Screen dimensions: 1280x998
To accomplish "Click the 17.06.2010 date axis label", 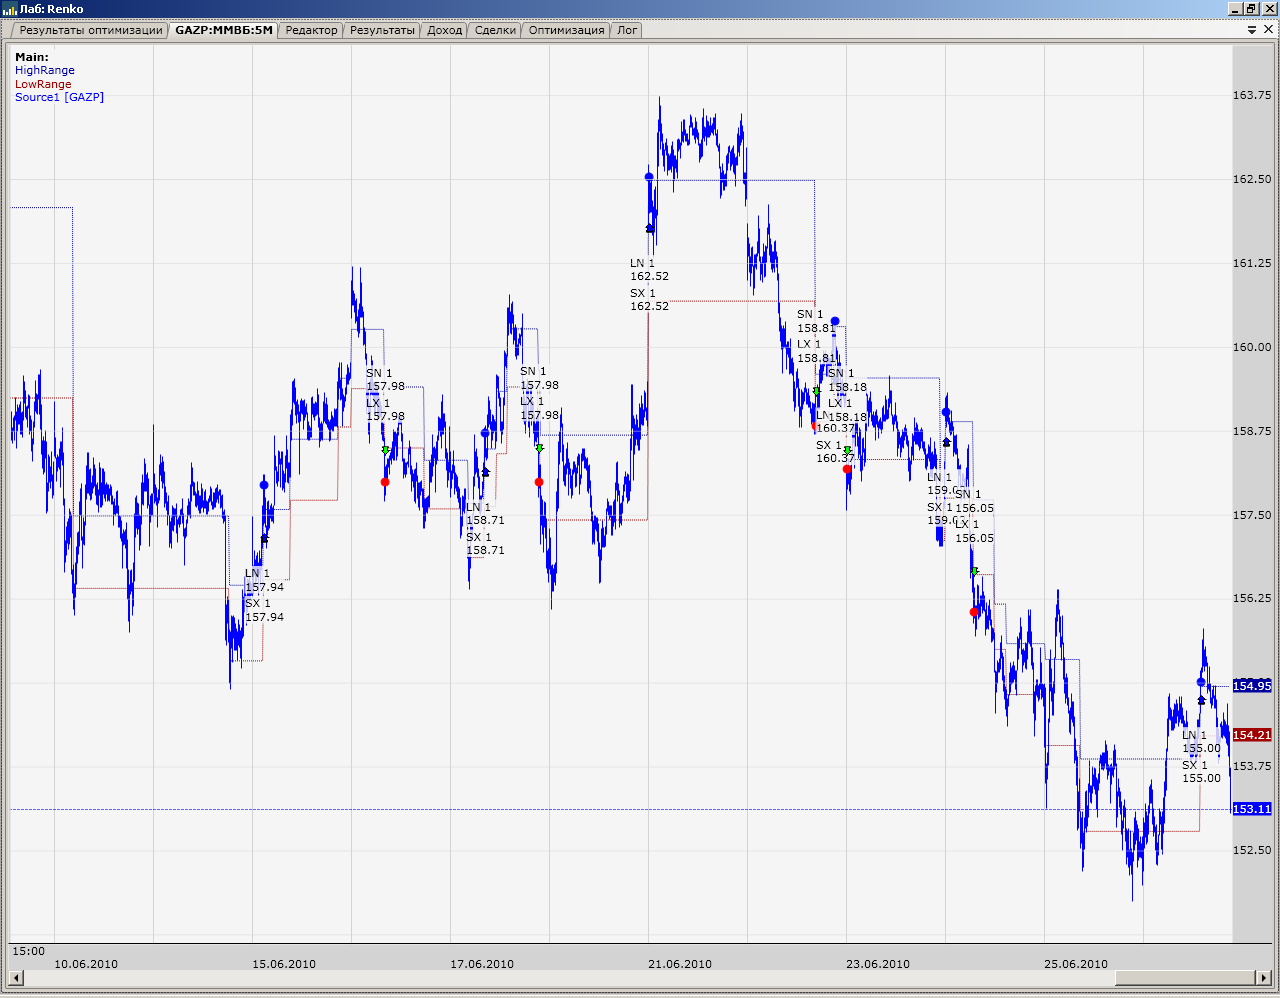I will [482, 964].
